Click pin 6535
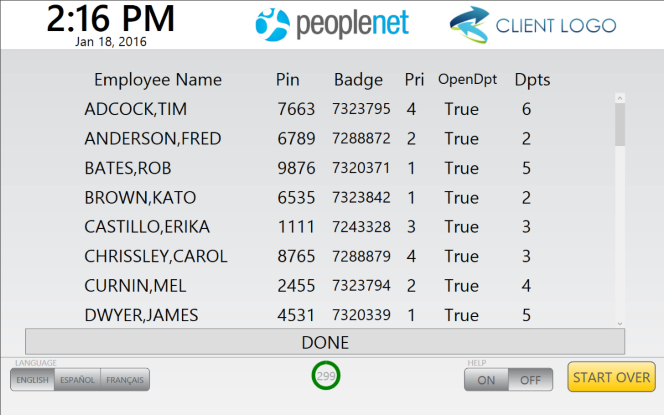Image resolution: width=664 pixels, height=415 pixels. 296,197
